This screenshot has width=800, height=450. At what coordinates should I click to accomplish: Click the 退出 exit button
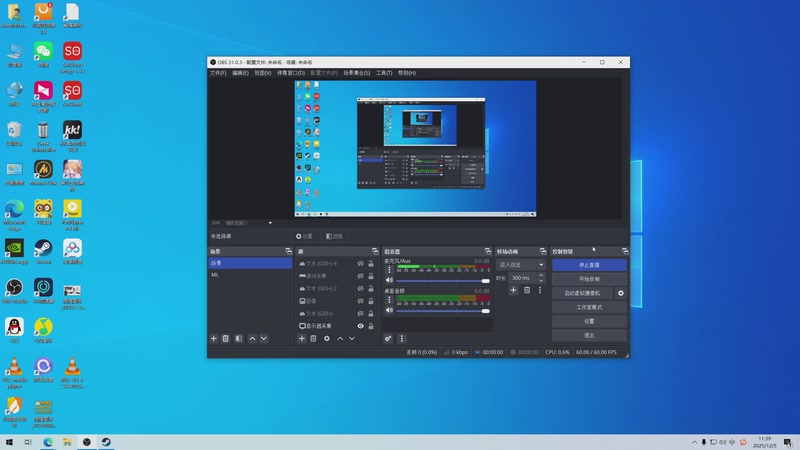[589, 335]
